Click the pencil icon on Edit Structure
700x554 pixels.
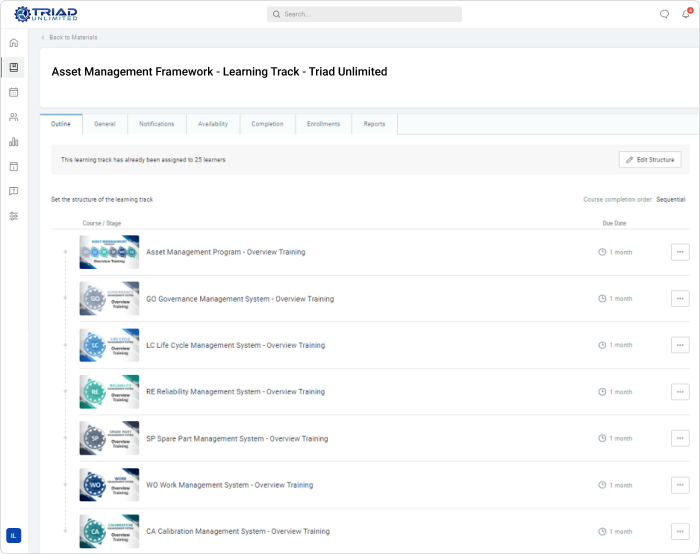click(629, 159)
